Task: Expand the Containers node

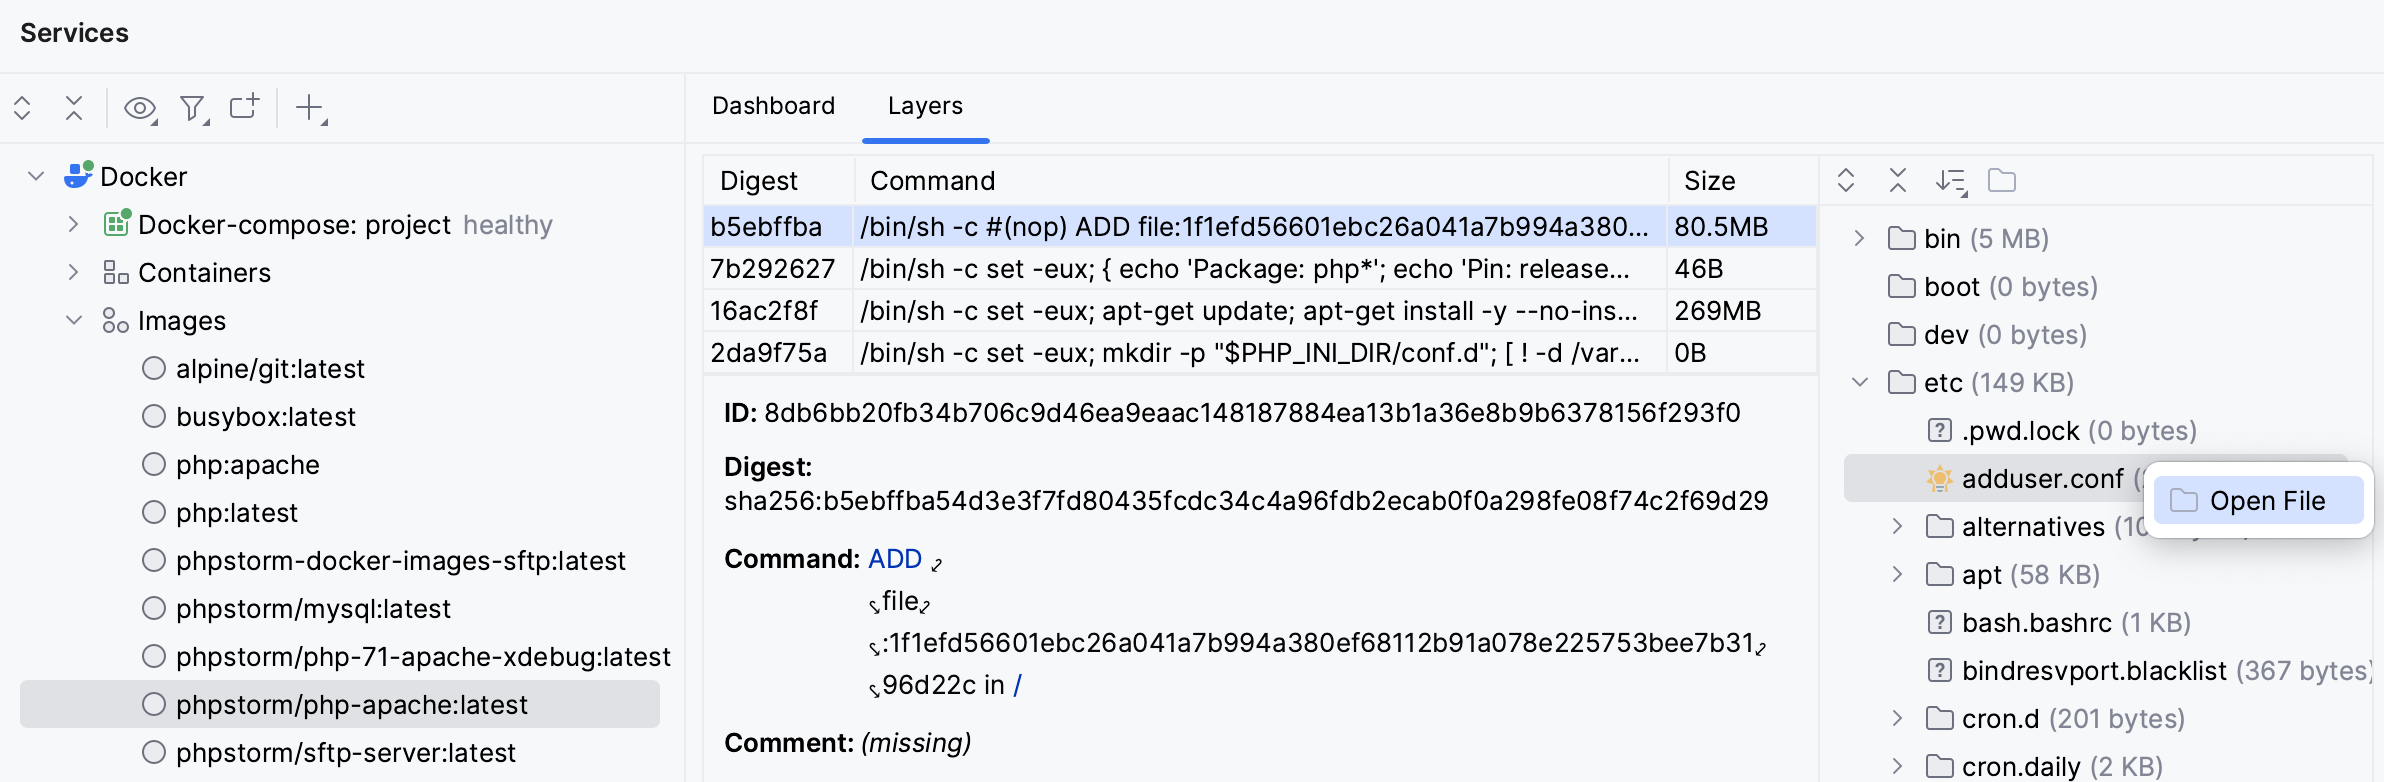Action: point(71,272)
